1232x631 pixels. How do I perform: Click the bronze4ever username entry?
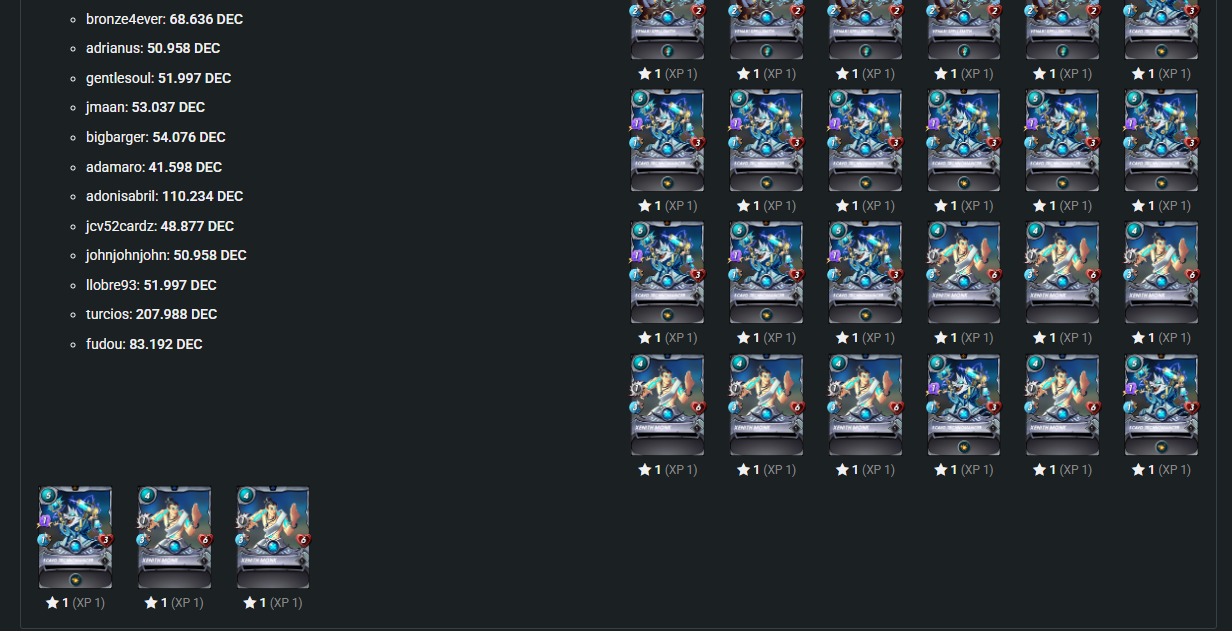pyautogui.click(x=124, y=19)
